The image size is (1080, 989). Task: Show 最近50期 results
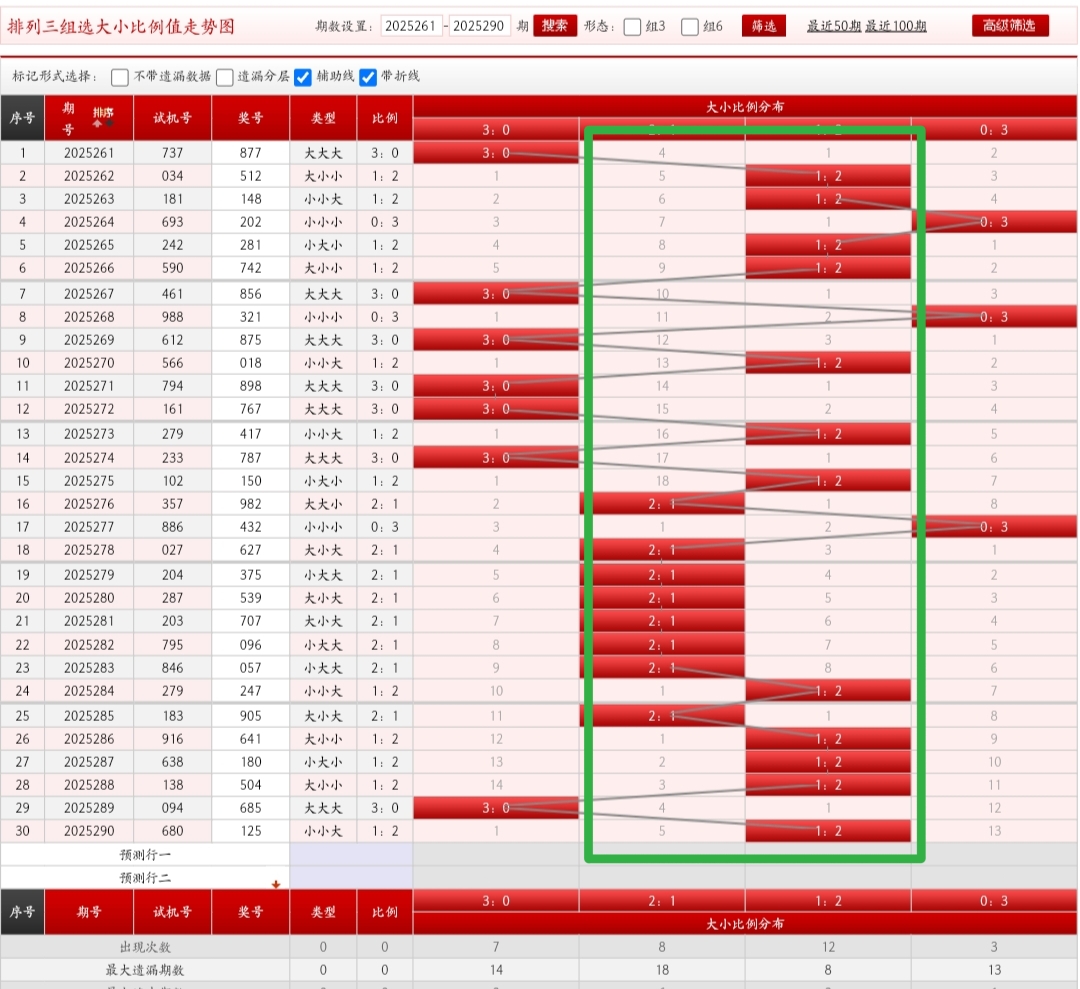[833, 26]
